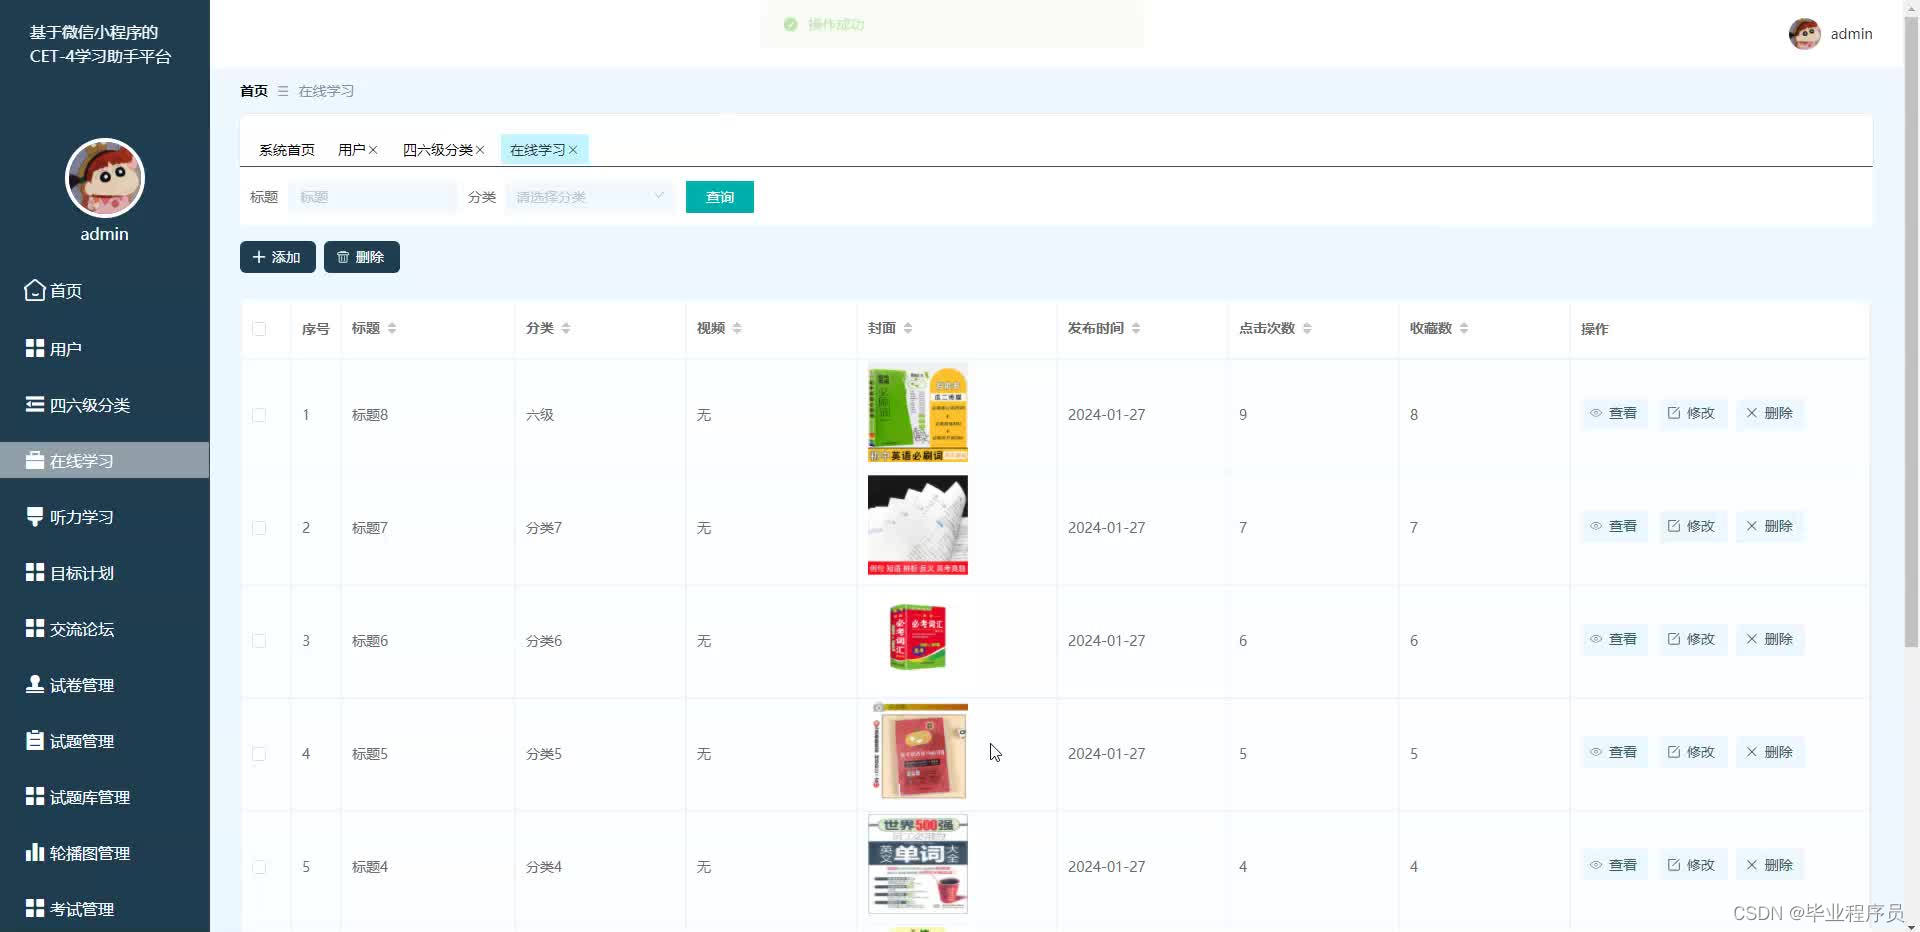The width and height of the screenshot is (1920, 932).
Task: Click the 试卷管理 person icon
Action: point(35,684)
